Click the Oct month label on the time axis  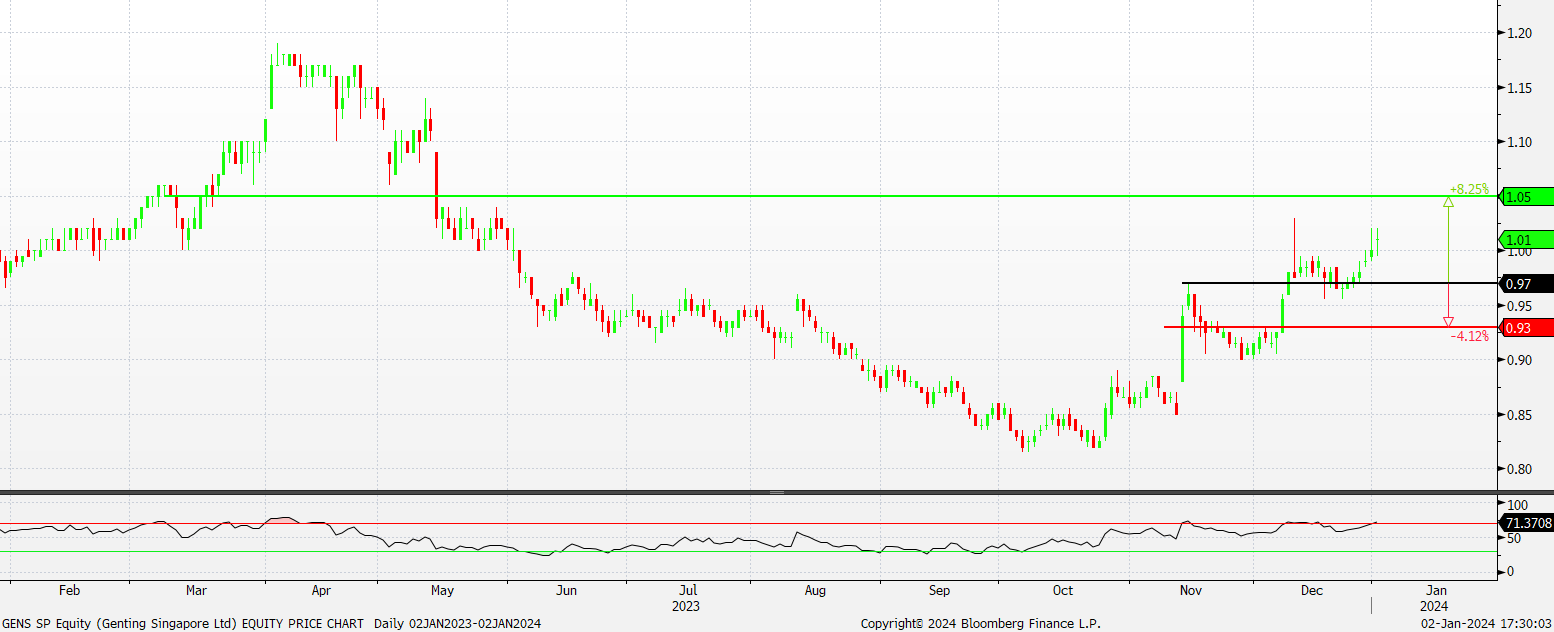1063,590
